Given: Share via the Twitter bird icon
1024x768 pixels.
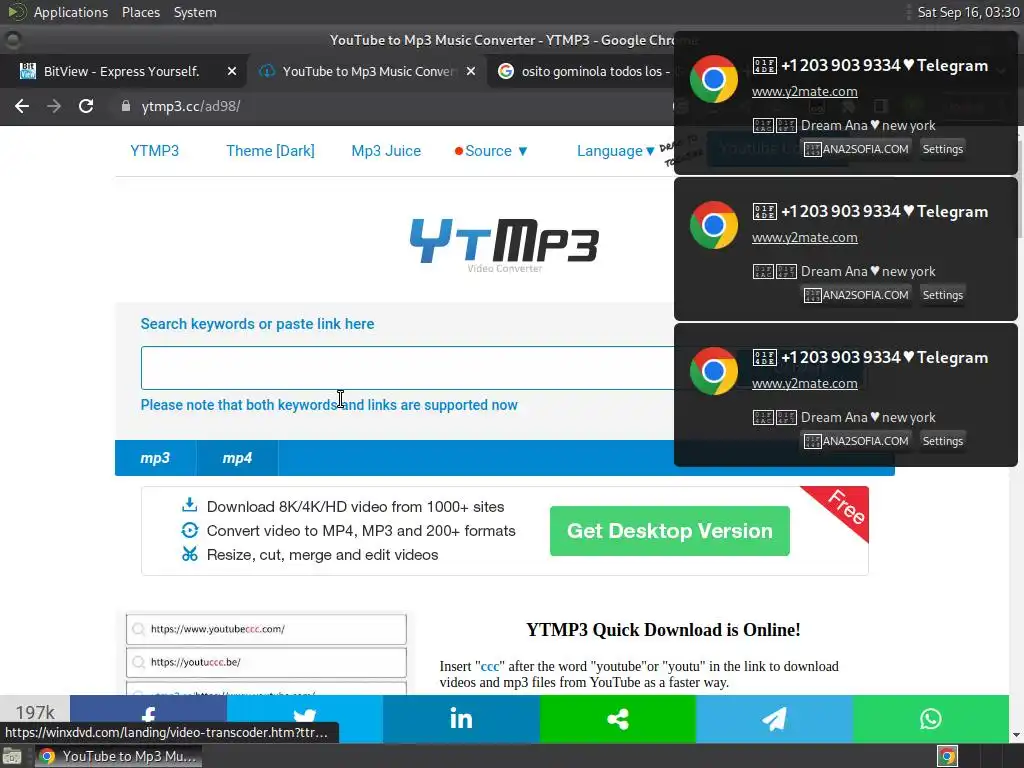Looking at the screenshot, I should [304, 719].
